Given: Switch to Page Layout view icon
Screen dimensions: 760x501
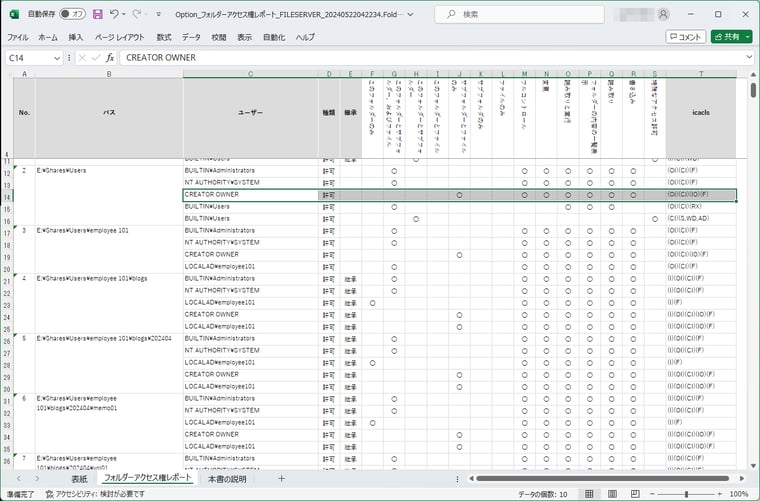Looking at the screenshot, I should [612, 494].
